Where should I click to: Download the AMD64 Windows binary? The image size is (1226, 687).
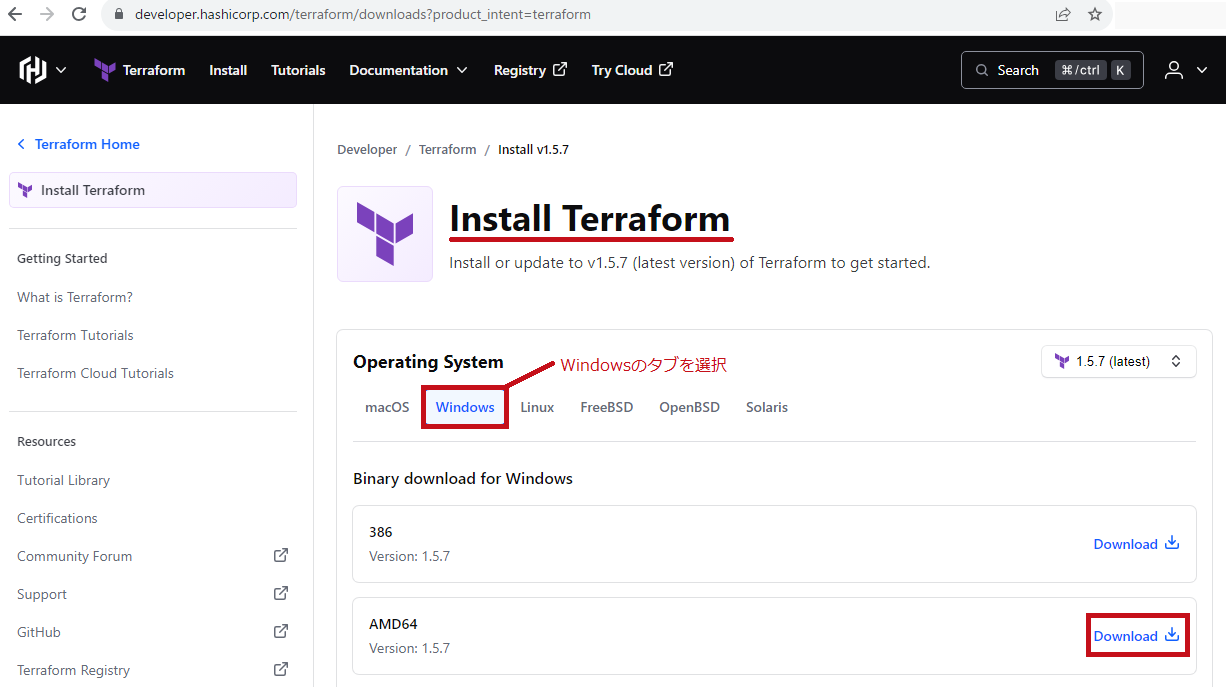(1137, 636)
